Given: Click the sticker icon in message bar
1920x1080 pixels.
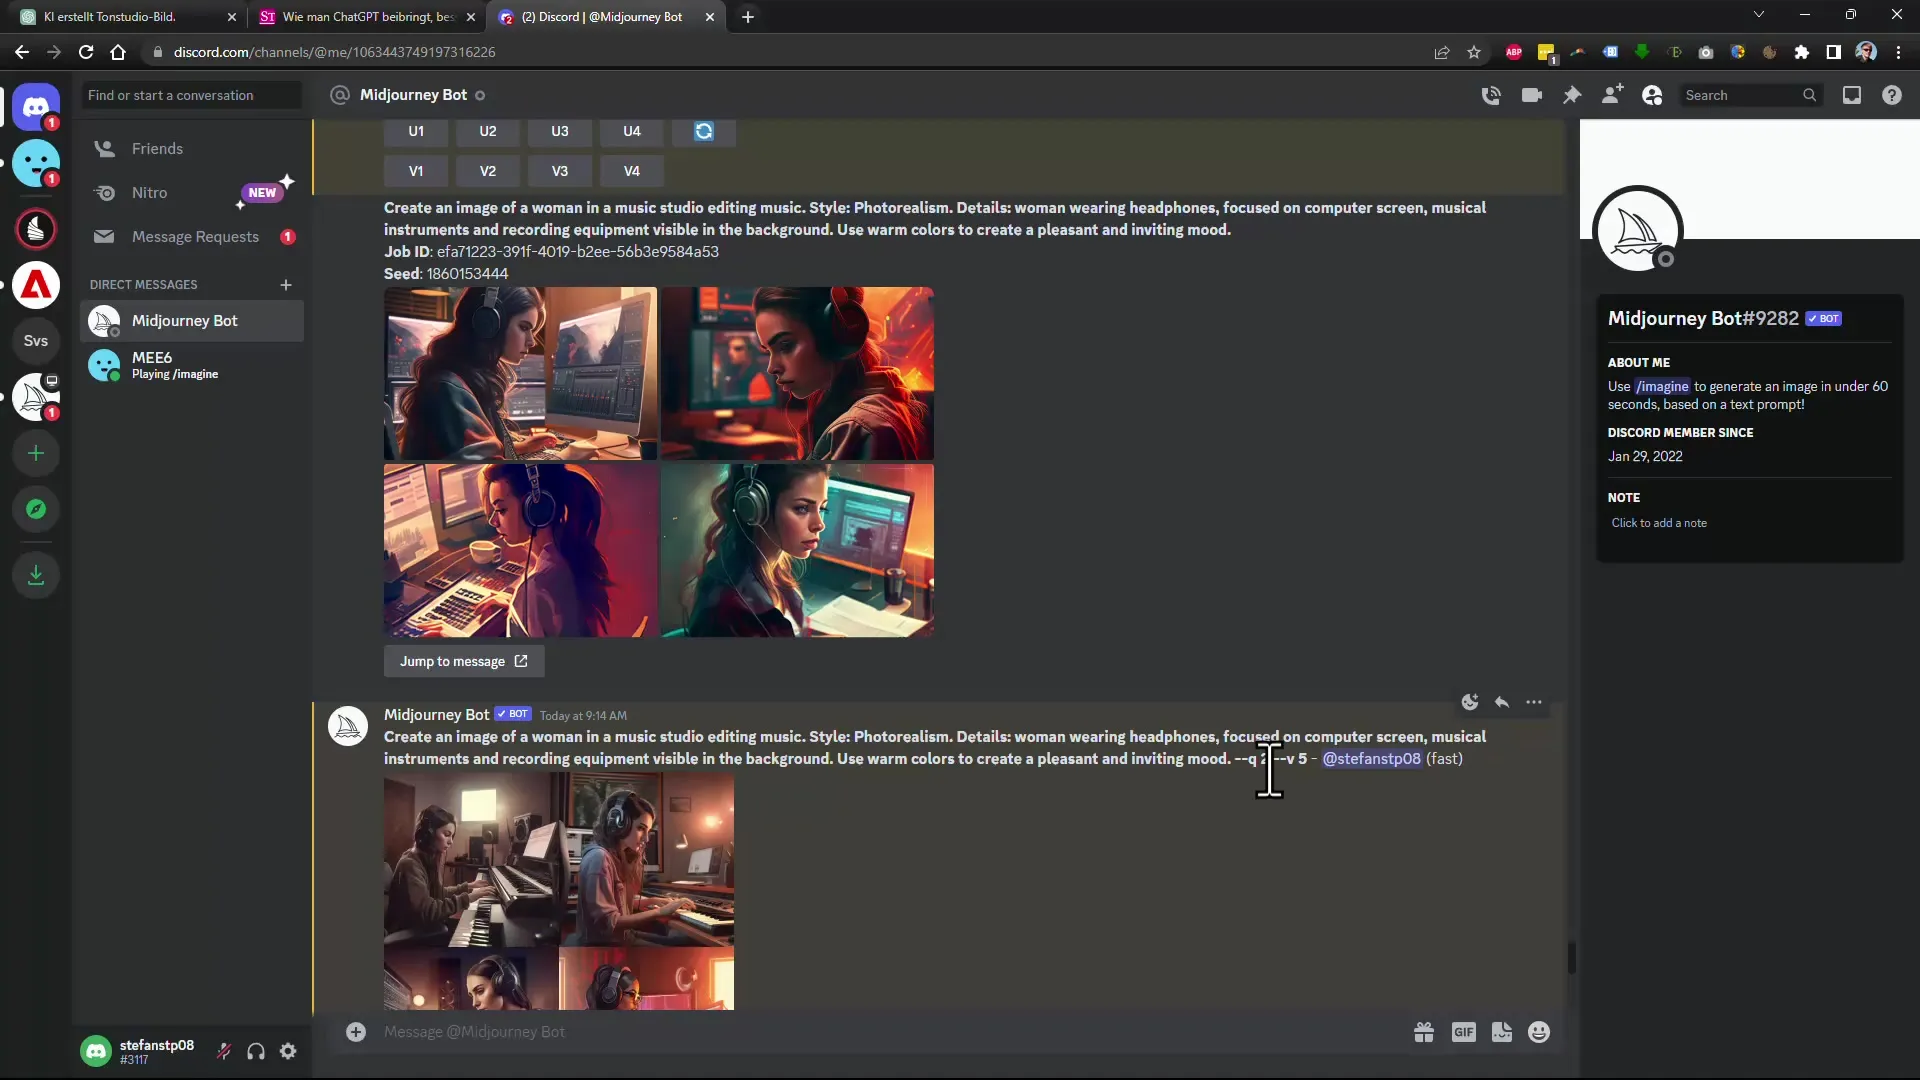Looking at the screenshot, I should pyautogui.click(x=1502, y=1033).
